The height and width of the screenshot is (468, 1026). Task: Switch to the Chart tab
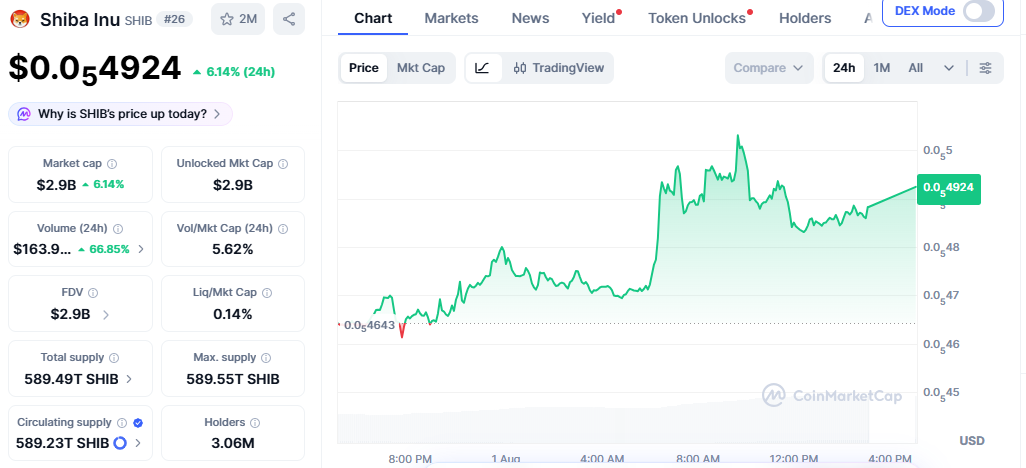(373, 18)
